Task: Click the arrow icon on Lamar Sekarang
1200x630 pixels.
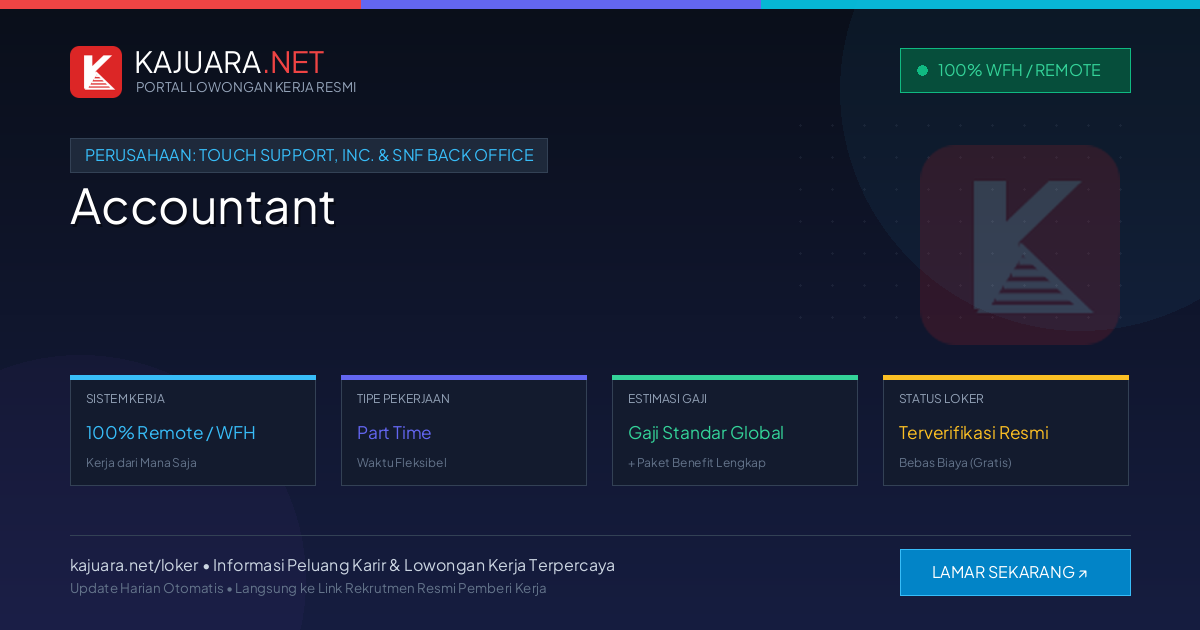Action: pos(1082,574)
